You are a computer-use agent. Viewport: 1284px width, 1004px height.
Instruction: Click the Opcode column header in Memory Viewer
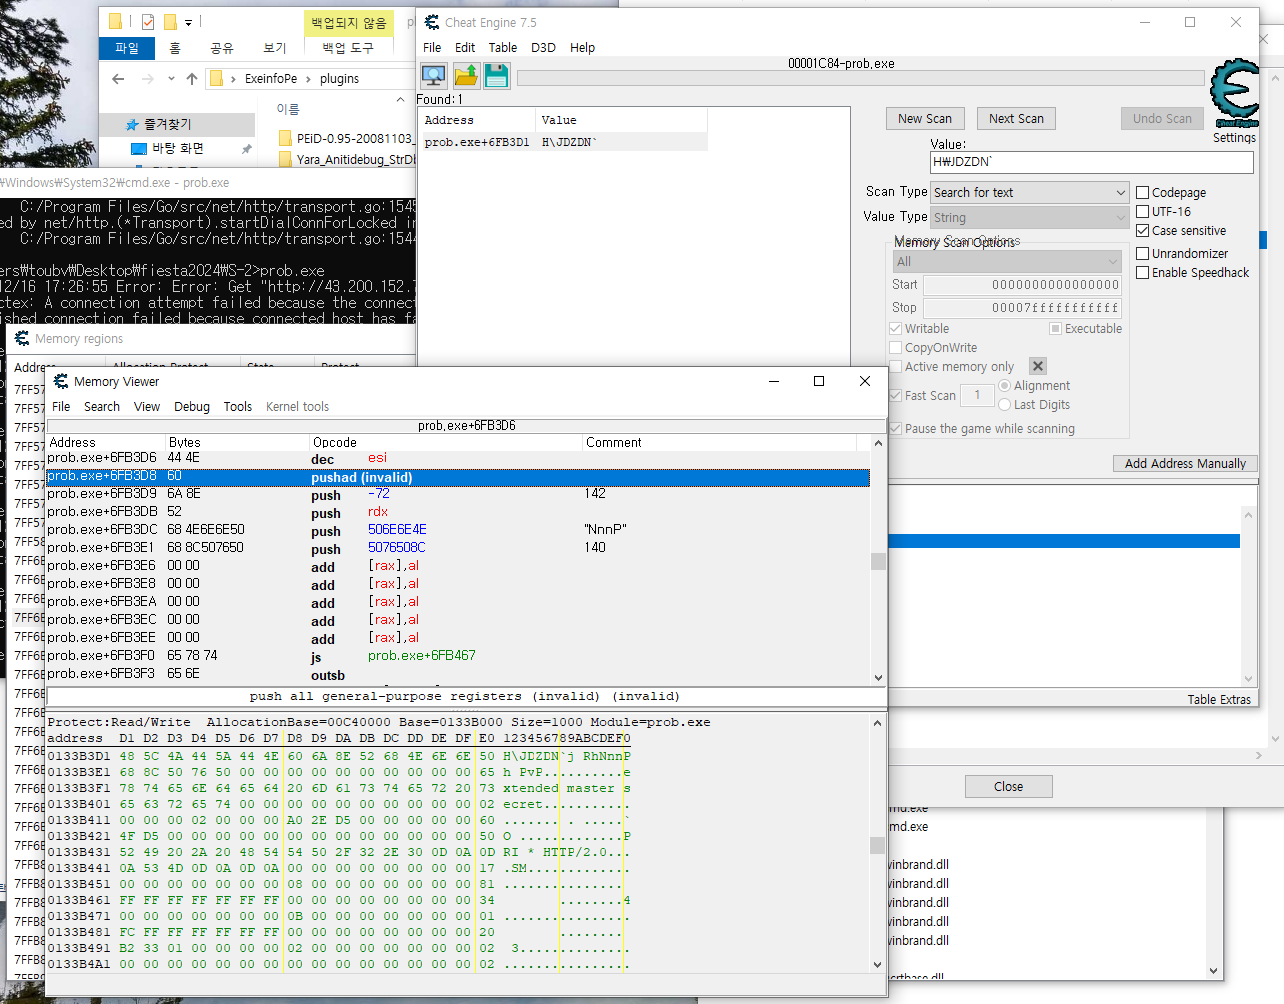[x=445, y=442]
